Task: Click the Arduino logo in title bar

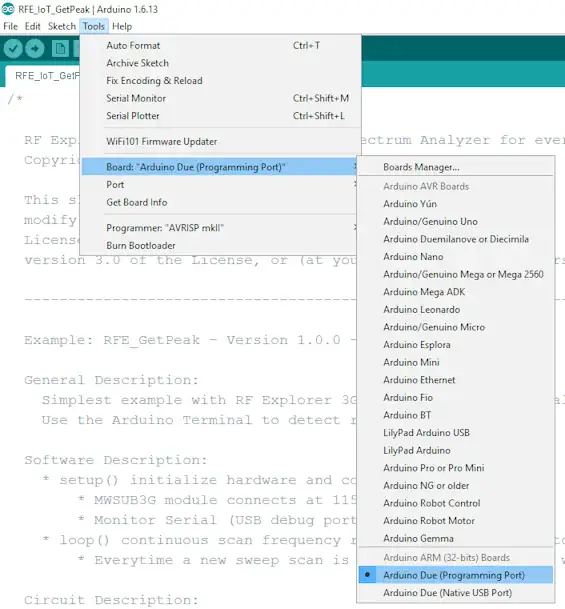Action: (x=8, y=9)
